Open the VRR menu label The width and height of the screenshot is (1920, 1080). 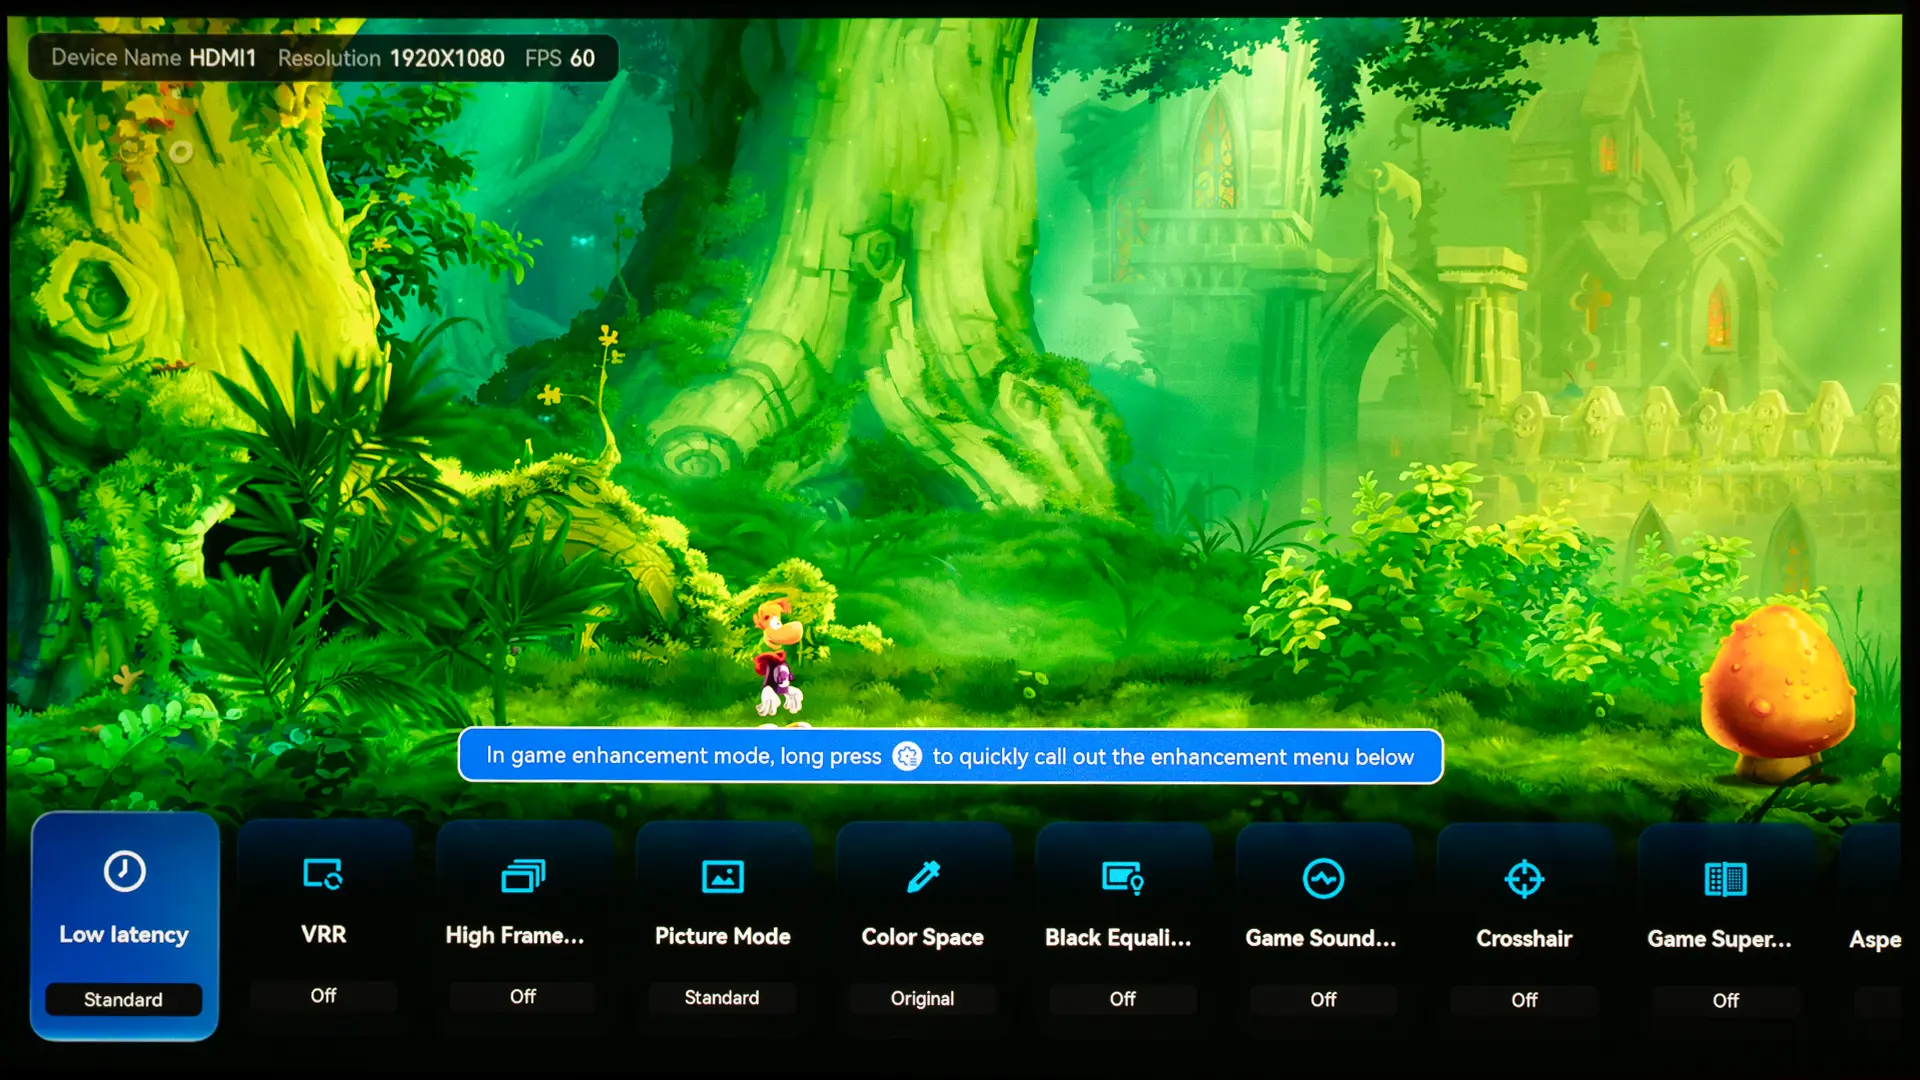click(324, 935)
